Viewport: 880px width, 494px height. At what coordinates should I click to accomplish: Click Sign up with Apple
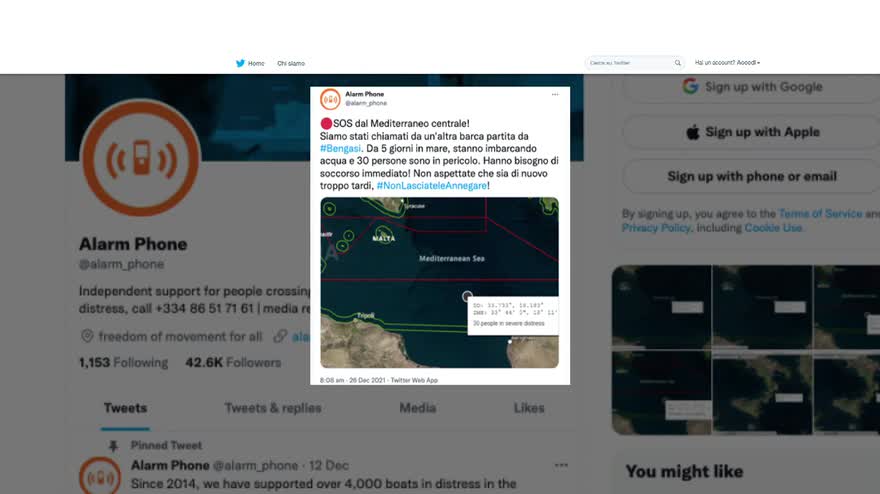click(751, 132)
